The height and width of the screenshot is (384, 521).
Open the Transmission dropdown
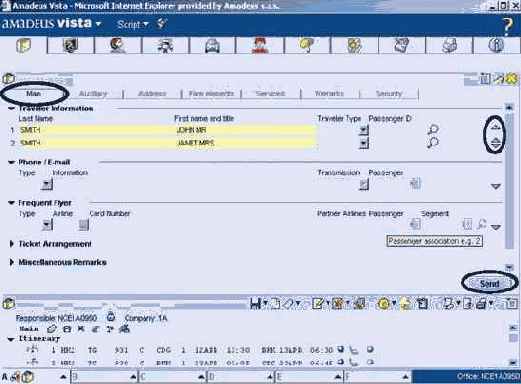(x=364, y=184)
